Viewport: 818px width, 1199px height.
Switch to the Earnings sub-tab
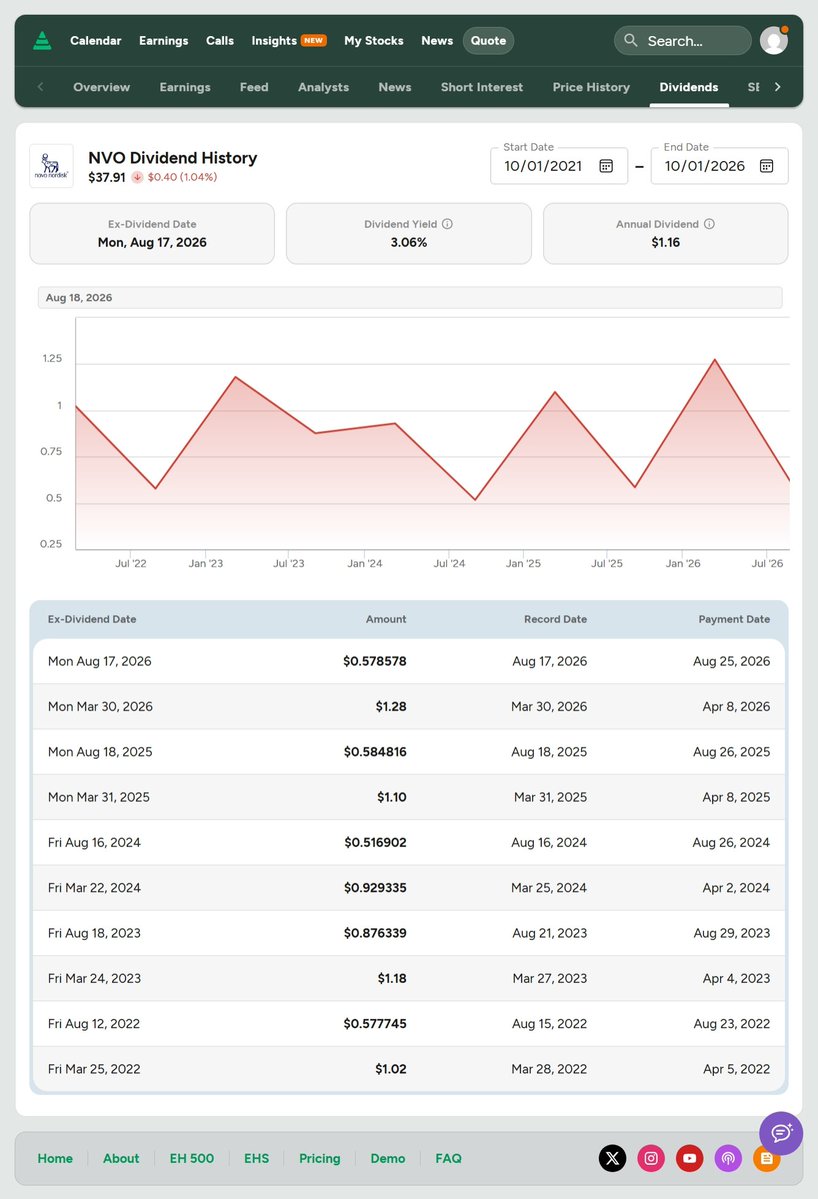point(185,87)
